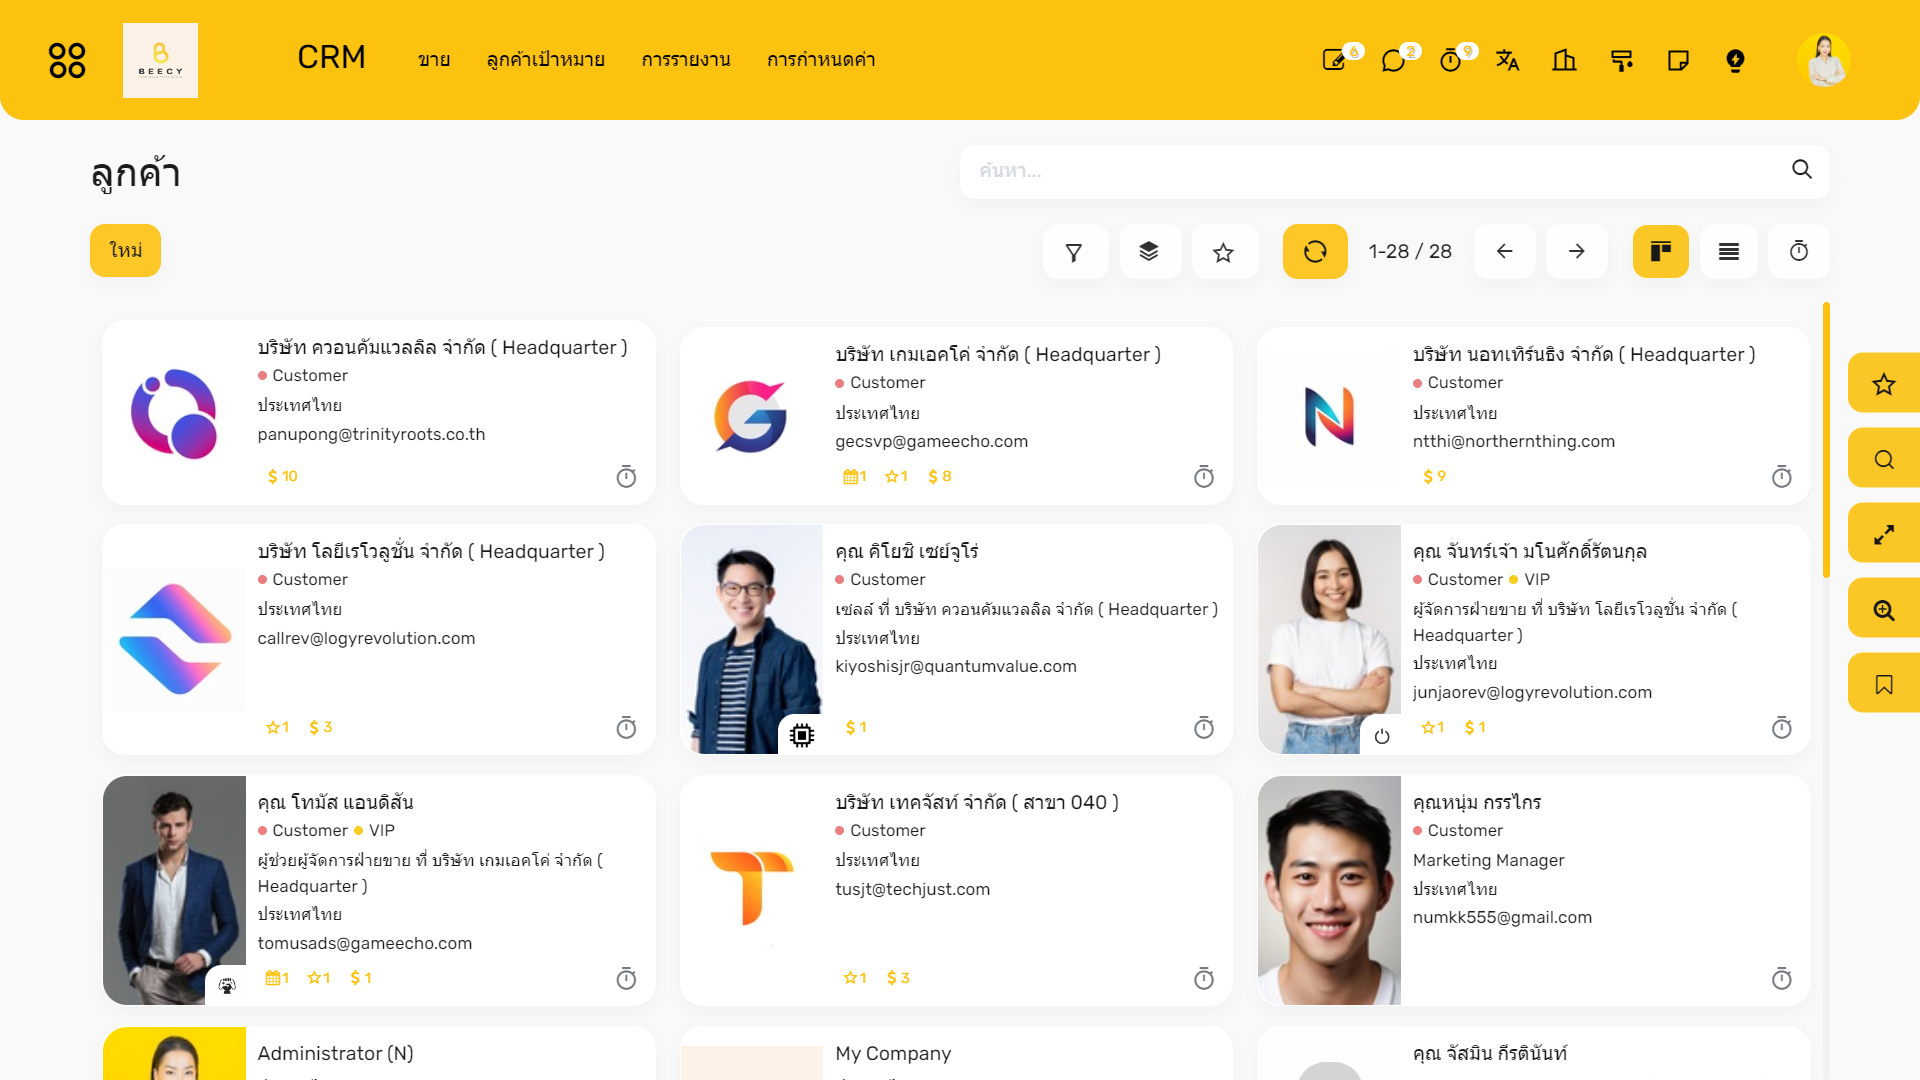Viewport: 1920px width, 1080px height.
Task: Open the company building icon
Action: click(1564, 60)
